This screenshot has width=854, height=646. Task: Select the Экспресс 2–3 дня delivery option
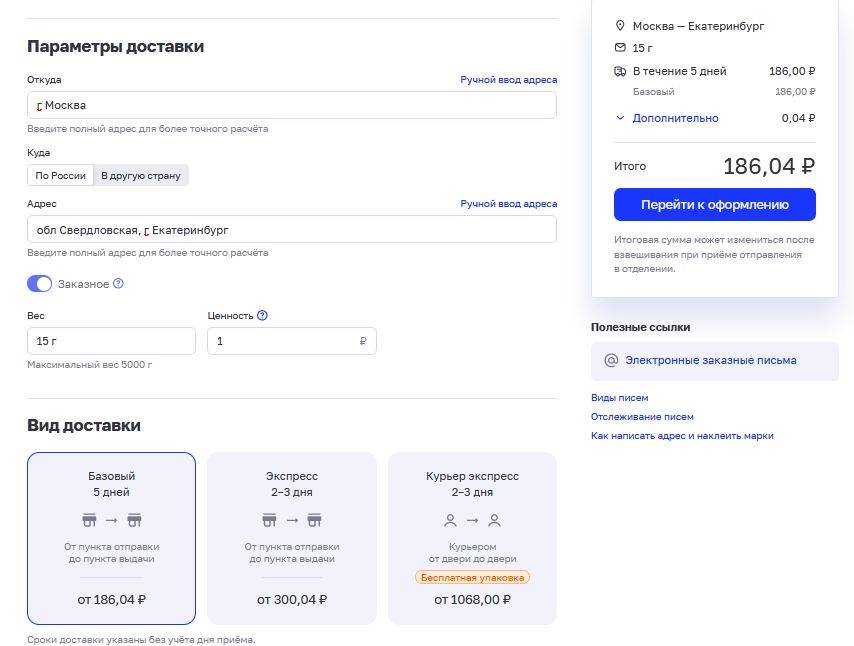pos(291,538)
